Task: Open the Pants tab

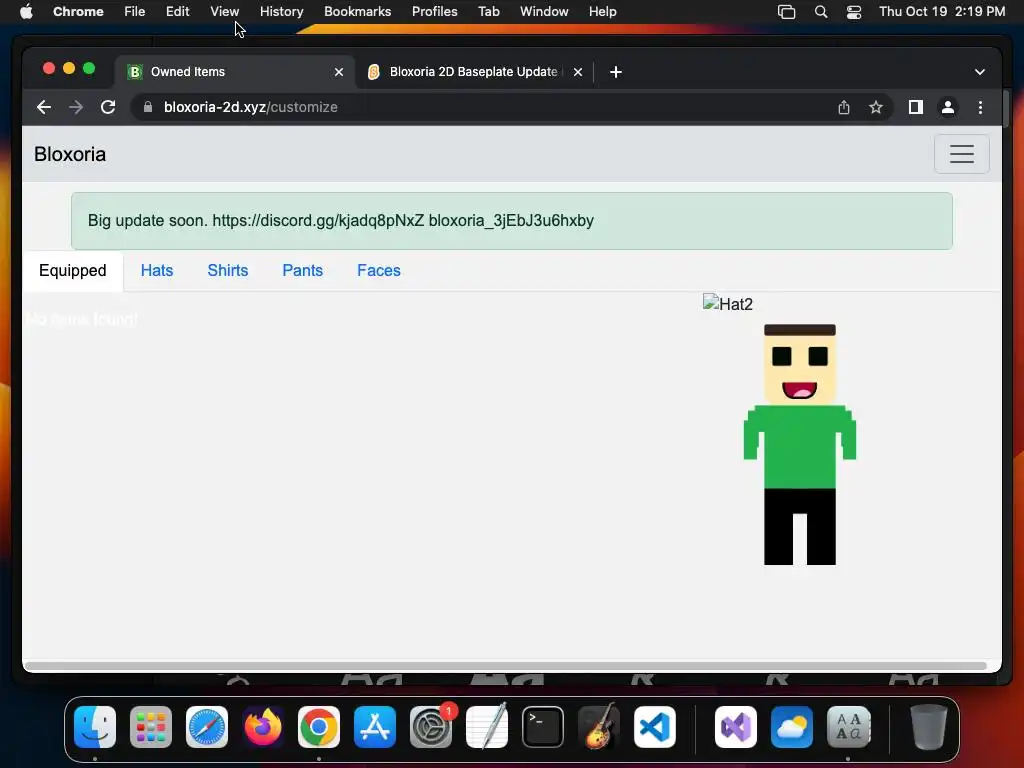Action: coord(302,270)
